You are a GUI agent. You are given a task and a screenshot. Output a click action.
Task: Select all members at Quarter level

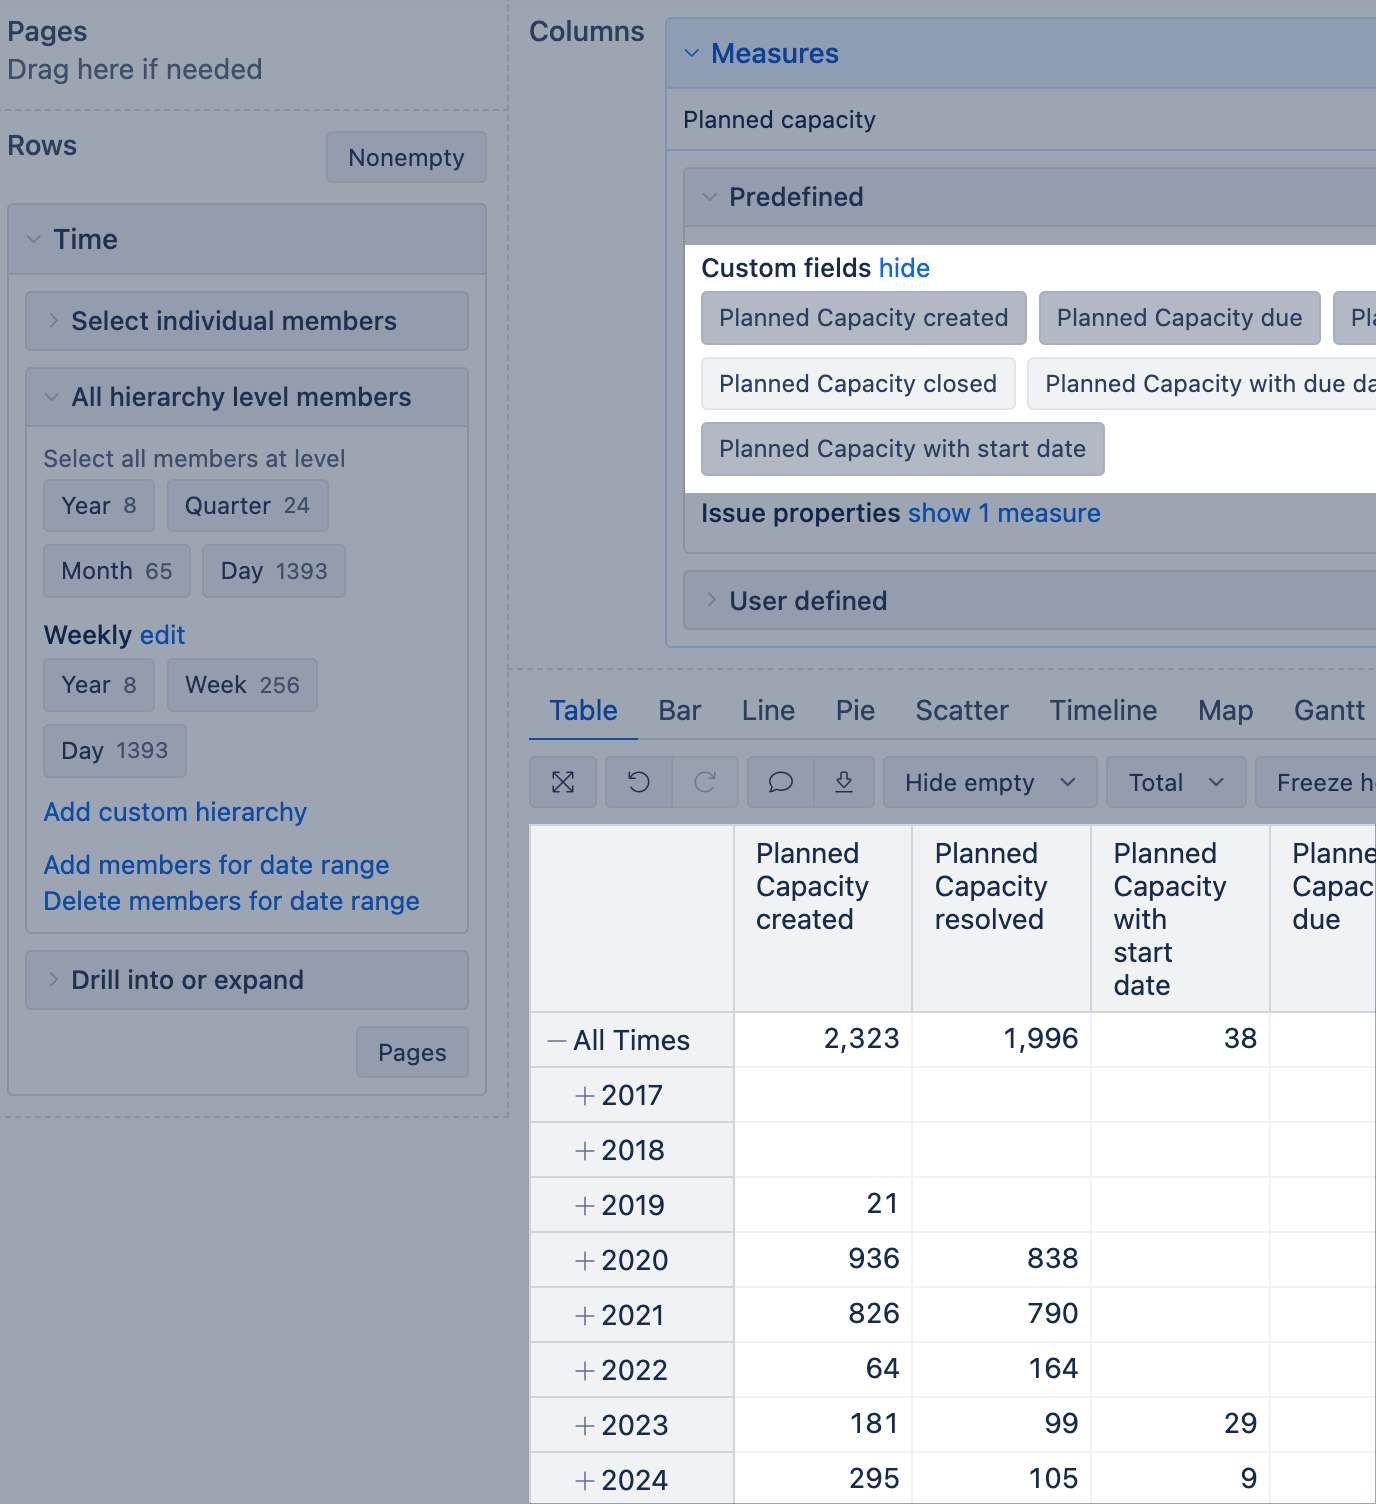coord(247,506)
